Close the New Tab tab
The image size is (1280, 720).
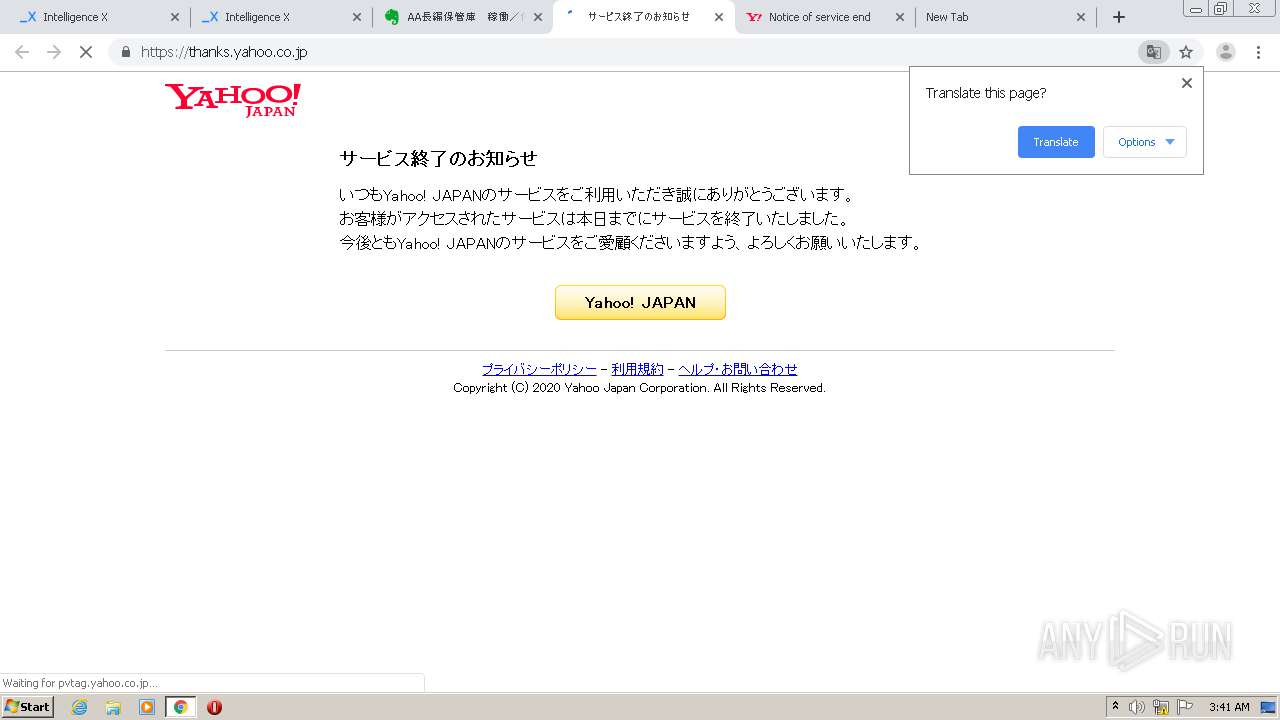pyautogui.click(x=1081, y=17)
